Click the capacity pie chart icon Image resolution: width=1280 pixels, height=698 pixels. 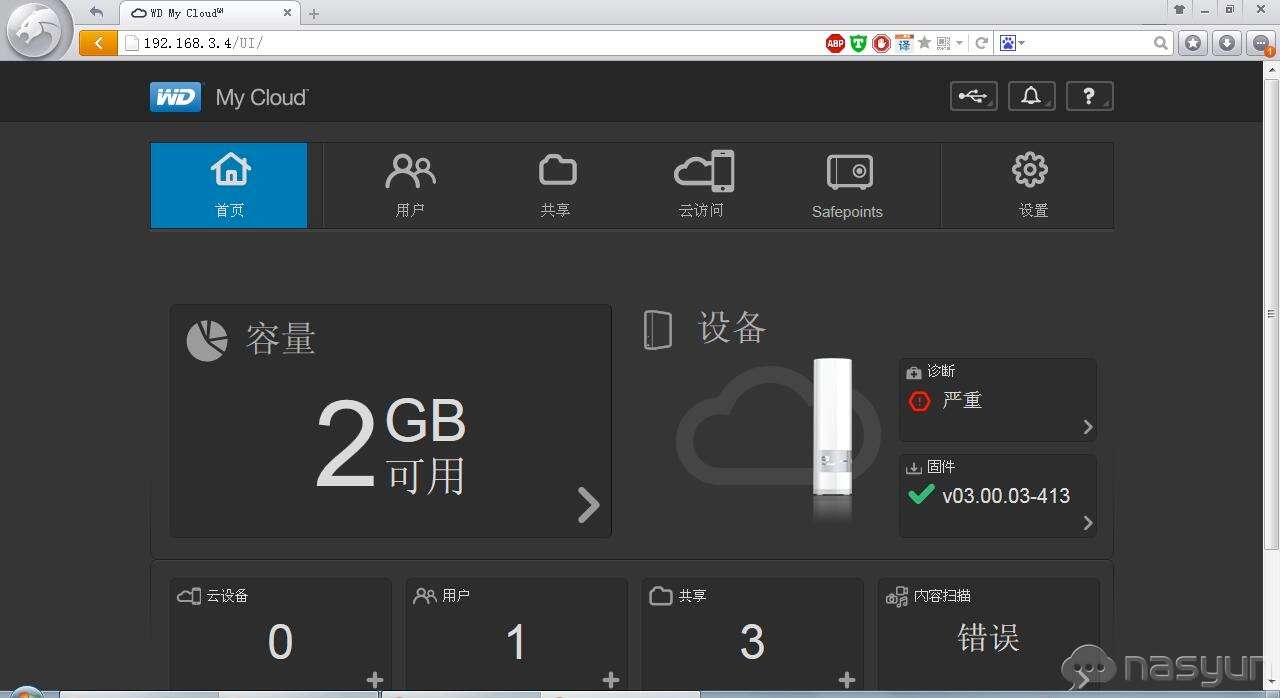click(207, 340)
